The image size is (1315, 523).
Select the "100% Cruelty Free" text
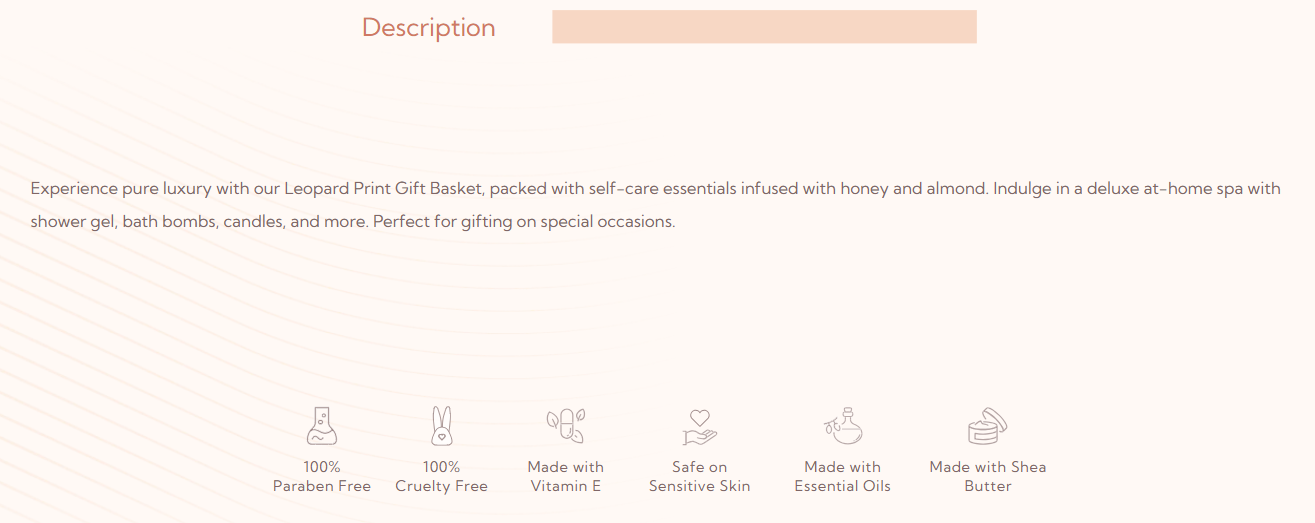(441, 476)
